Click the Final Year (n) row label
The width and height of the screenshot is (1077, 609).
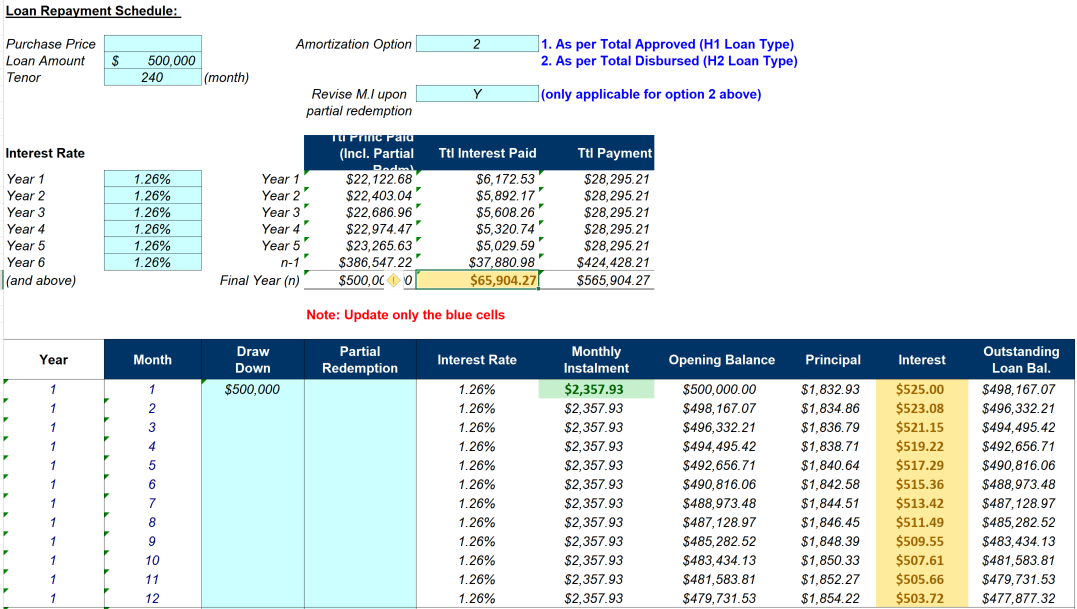click(260, 280)
